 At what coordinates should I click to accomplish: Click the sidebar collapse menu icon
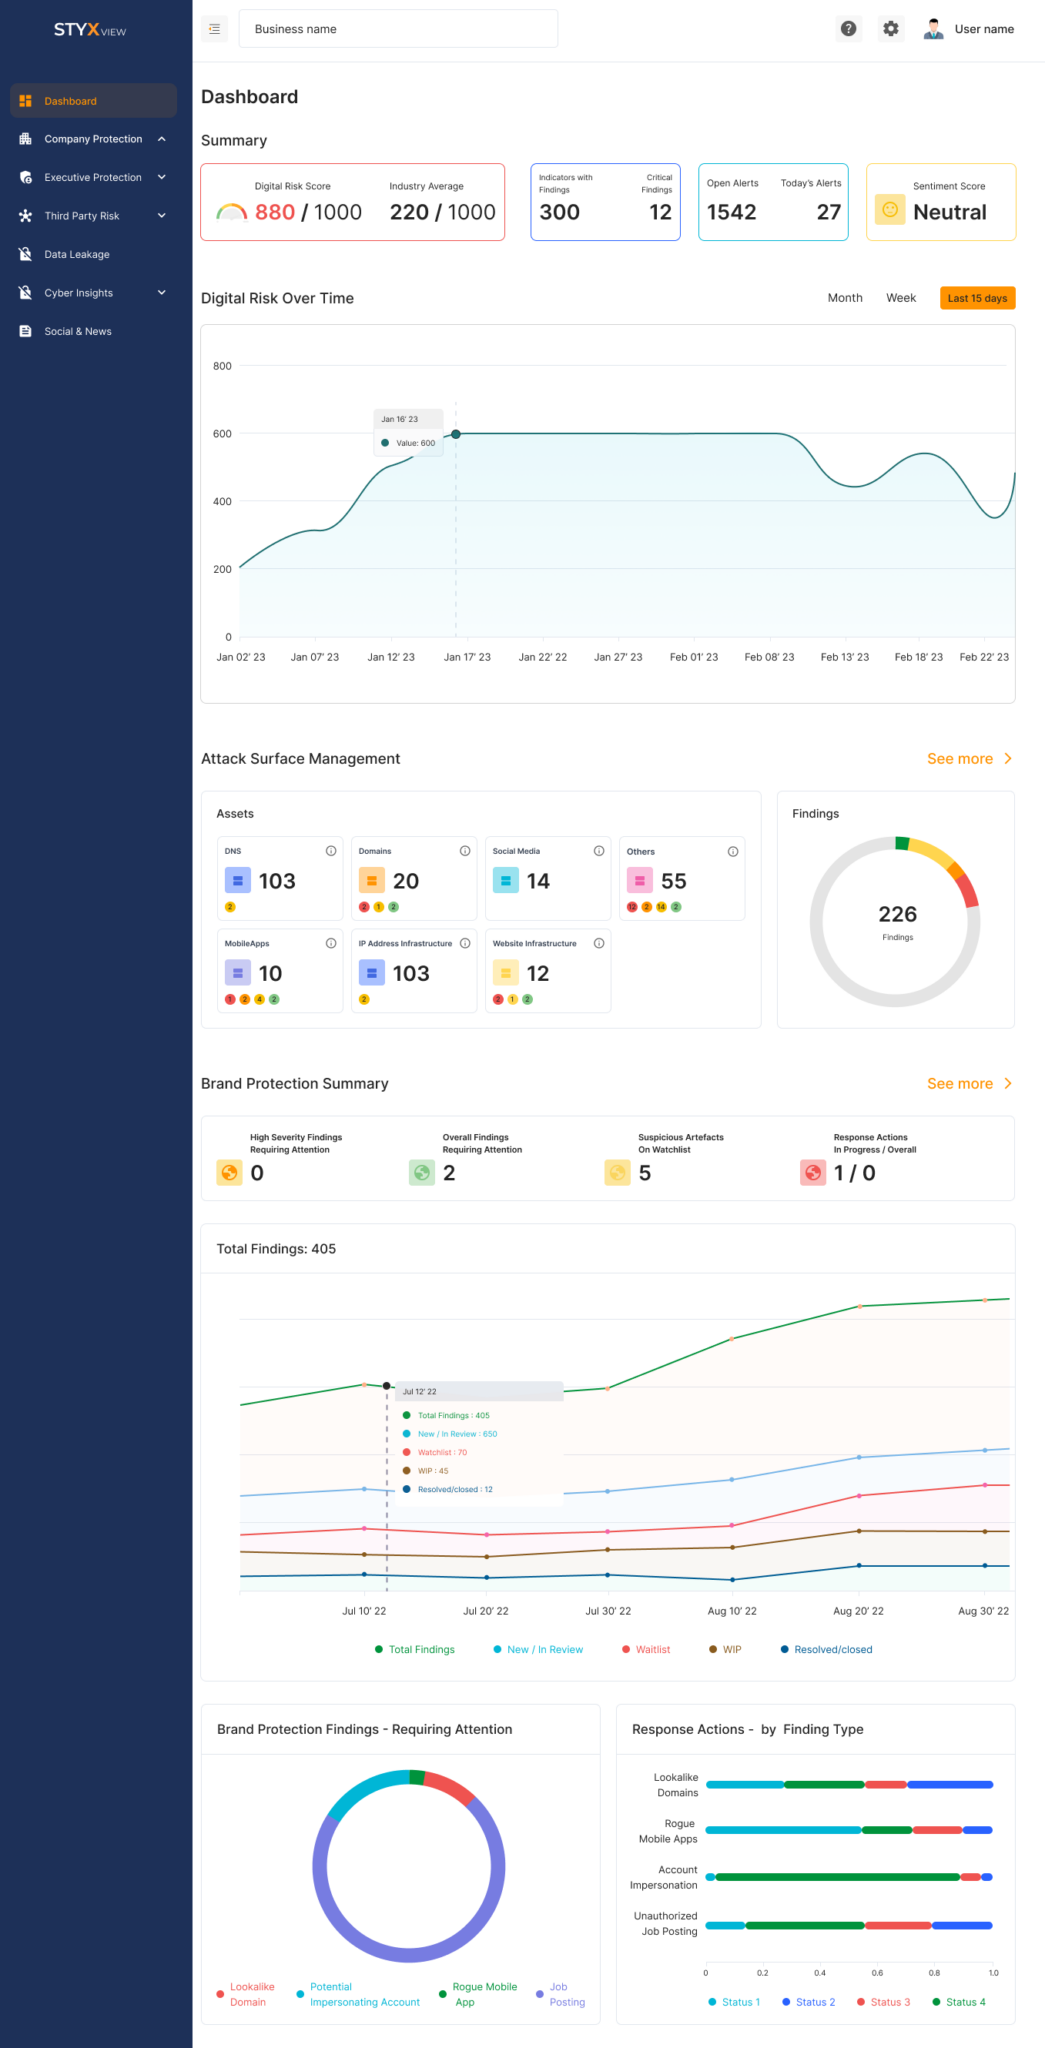214,29
